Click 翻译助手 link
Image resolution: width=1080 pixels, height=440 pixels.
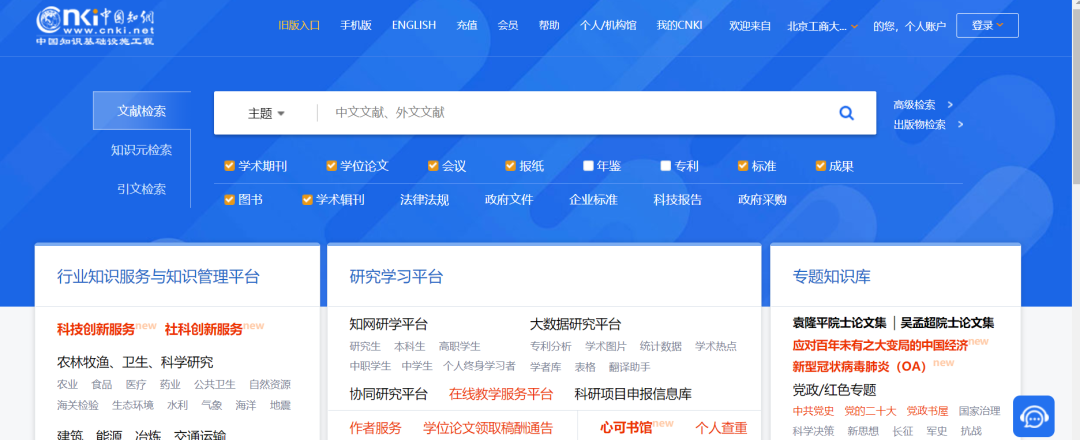630,367
